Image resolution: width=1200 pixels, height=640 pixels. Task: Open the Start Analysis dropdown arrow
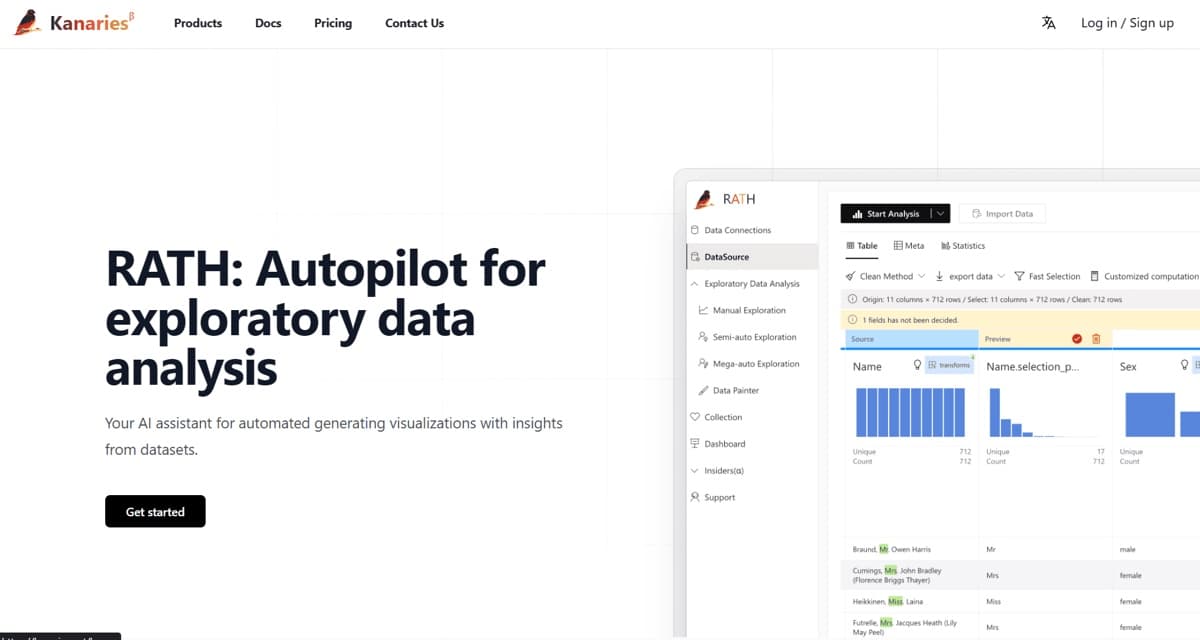(940, 213)
